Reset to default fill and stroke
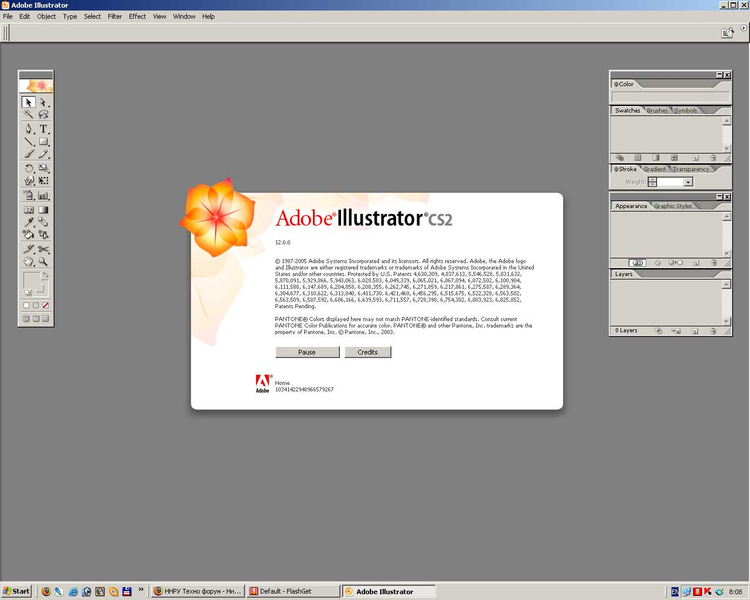Viewport: 750px width, 600px height. coord(28,292)
